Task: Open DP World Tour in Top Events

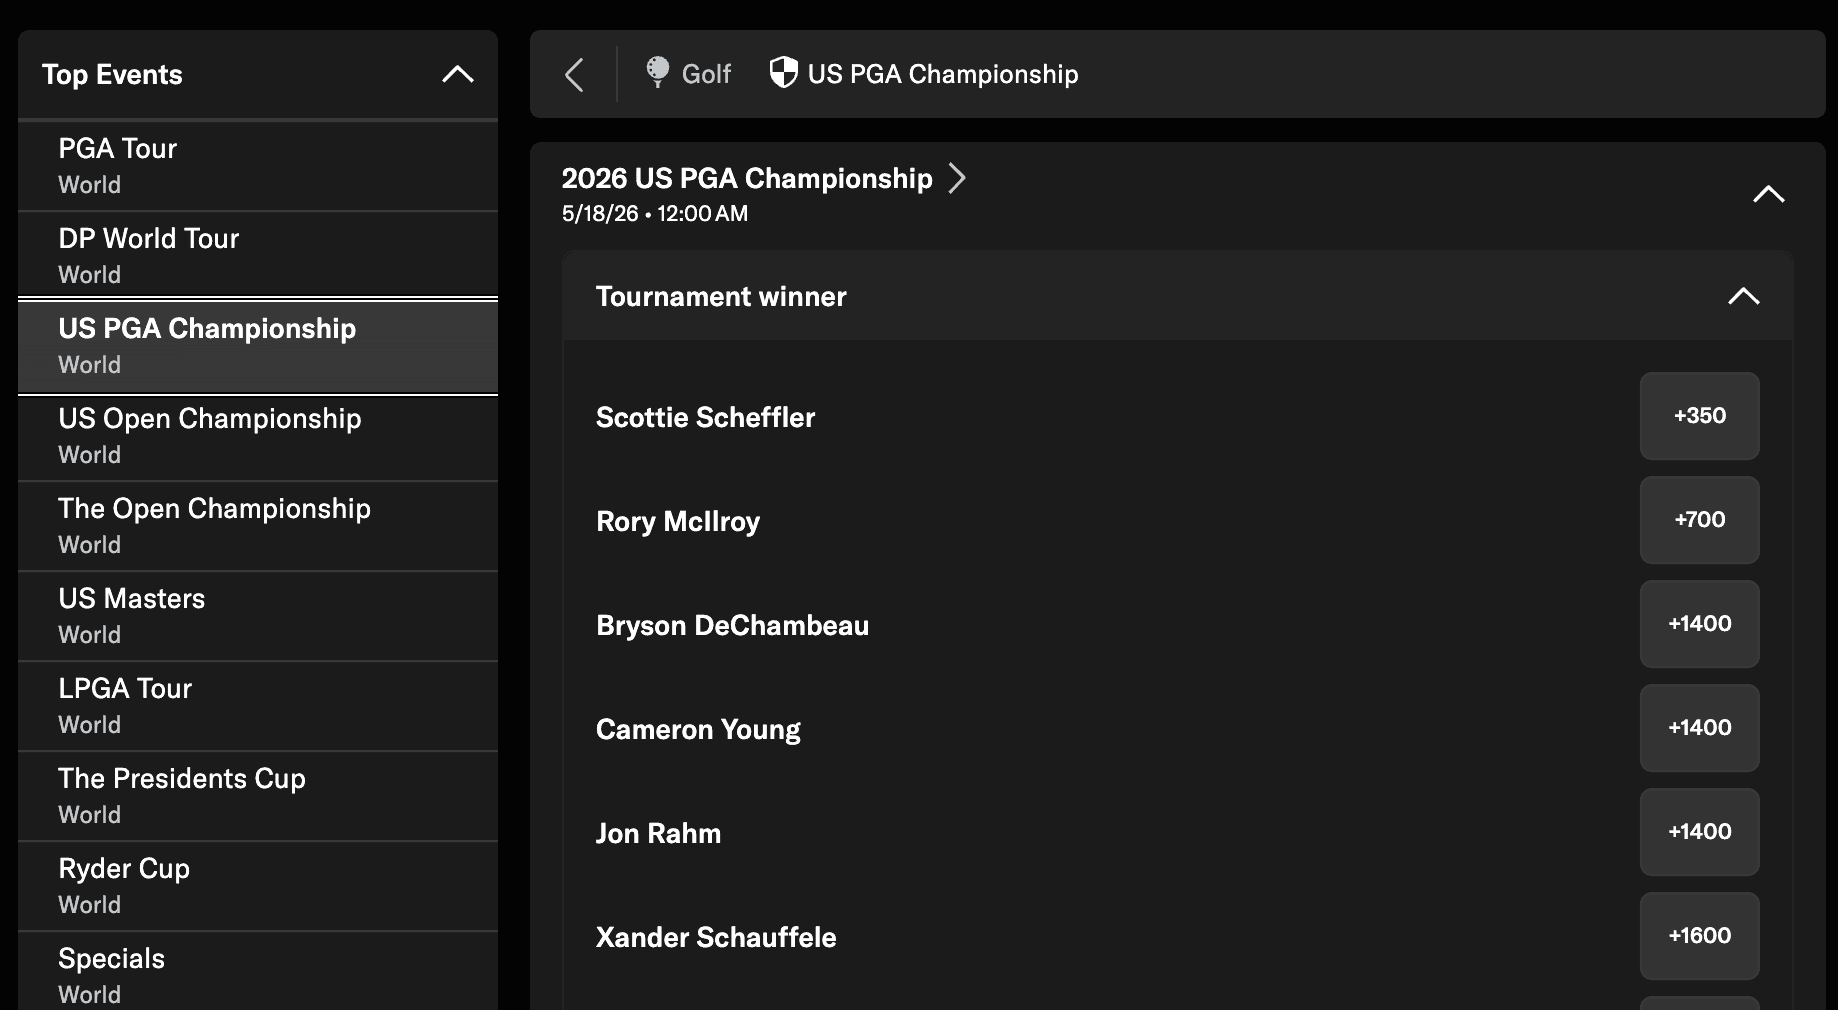Action: (258, 256)
